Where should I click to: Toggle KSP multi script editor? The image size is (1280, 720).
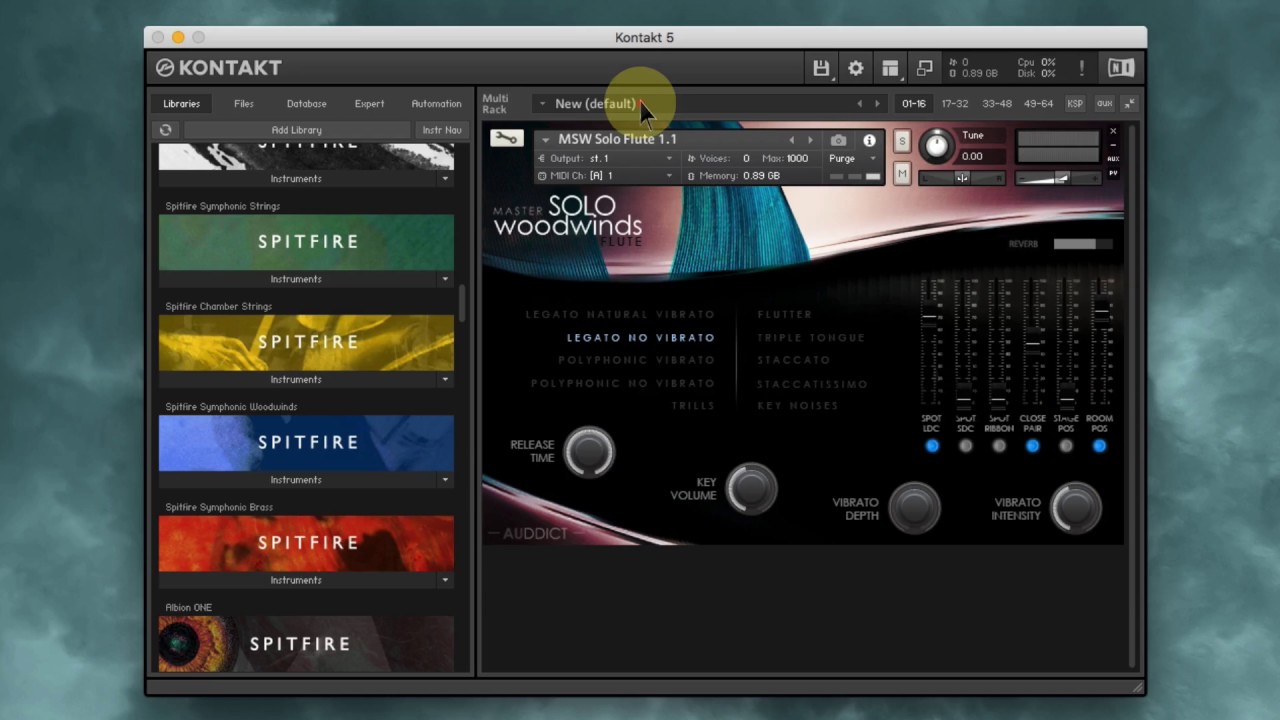point(1075,104)
